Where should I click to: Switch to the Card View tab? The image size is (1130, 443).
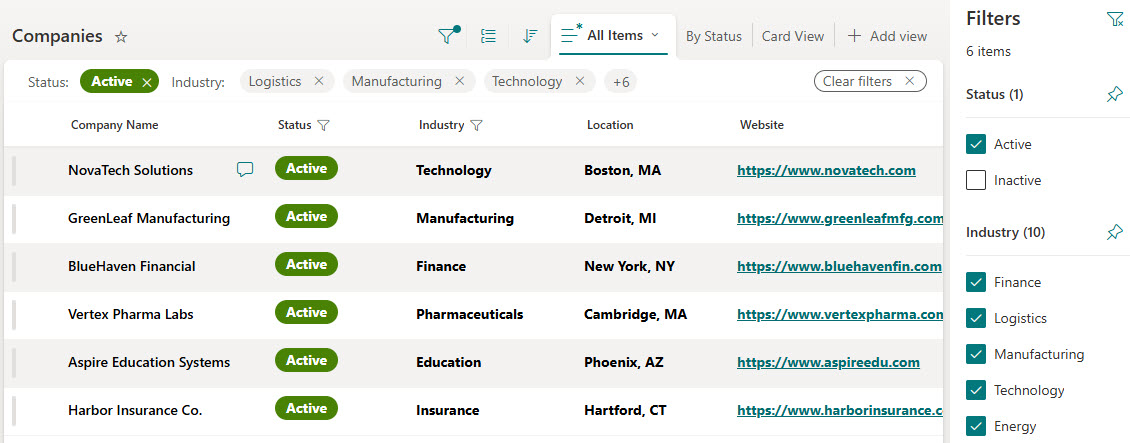click(792, 36)
